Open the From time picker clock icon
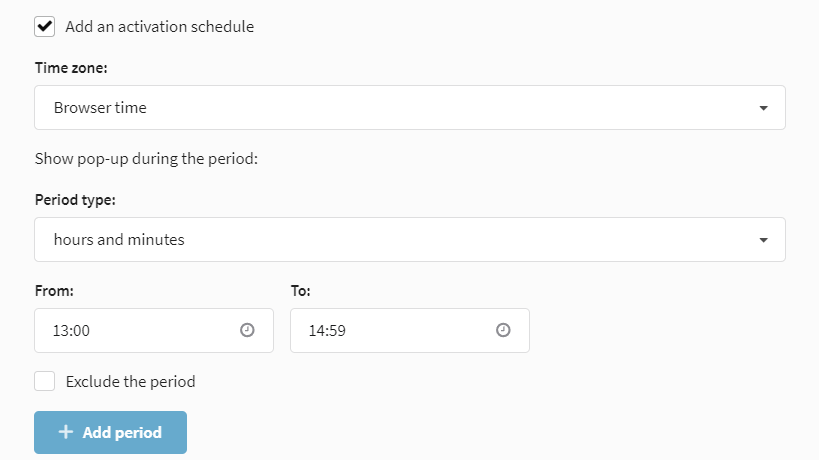The image size is (819, 460). pyautogui.click(x=247, y=330)
